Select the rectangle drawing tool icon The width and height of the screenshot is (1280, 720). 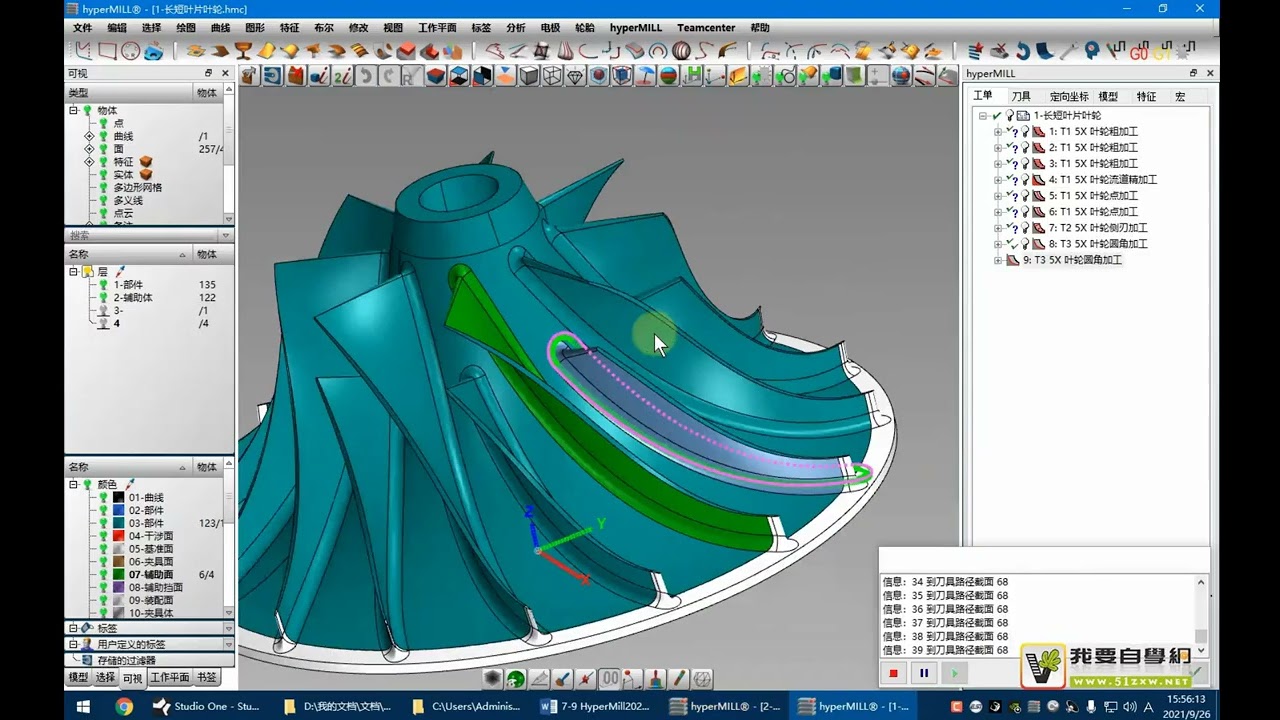click(107, 50)
